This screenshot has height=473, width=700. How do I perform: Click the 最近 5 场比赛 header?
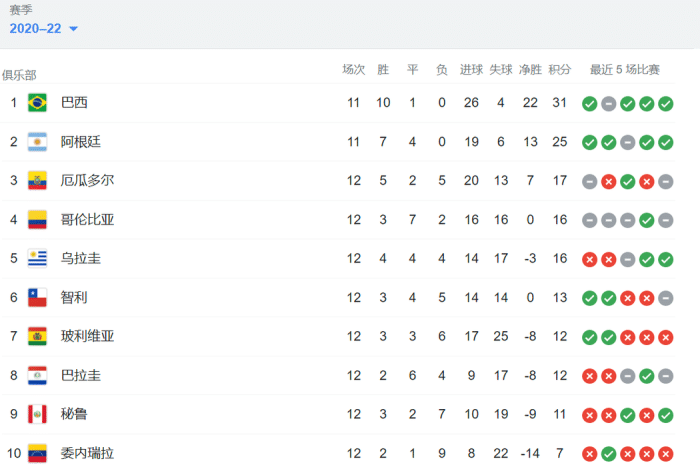click(625, 70)
